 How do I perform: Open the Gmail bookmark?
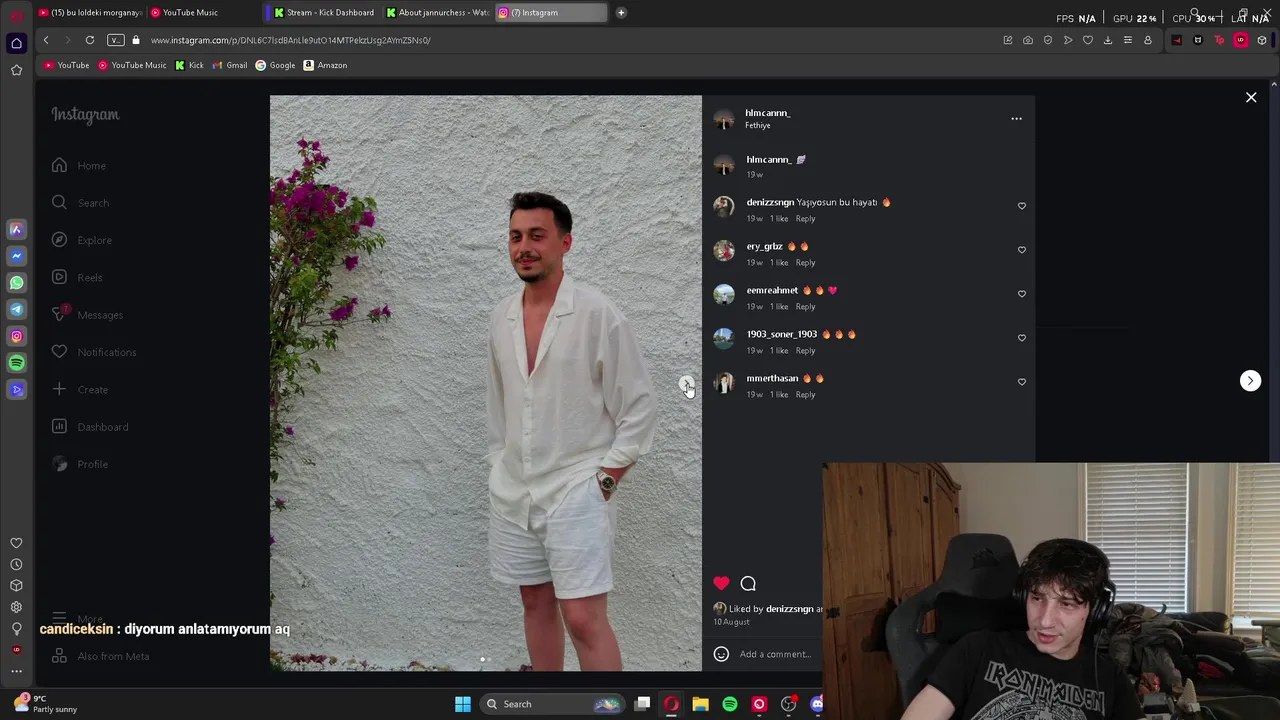[230, 65]
